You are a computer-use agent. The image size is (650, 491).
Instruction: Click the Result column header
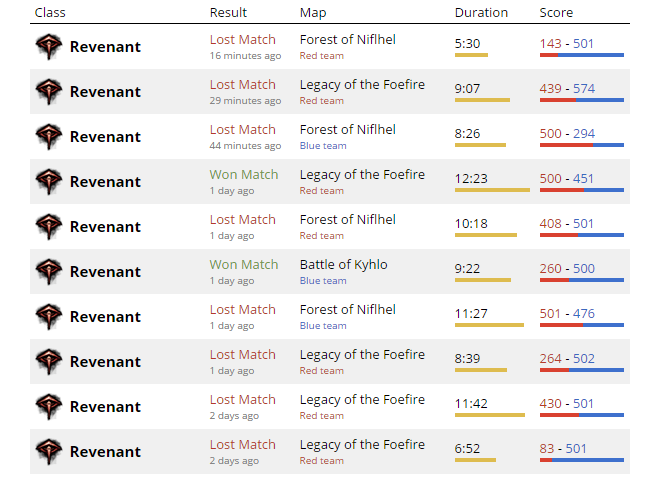point(228,13)
